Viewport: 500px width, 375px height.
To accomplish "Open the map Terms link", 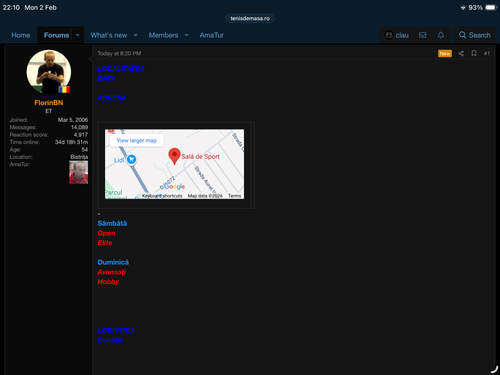I will tap(234, 196).
